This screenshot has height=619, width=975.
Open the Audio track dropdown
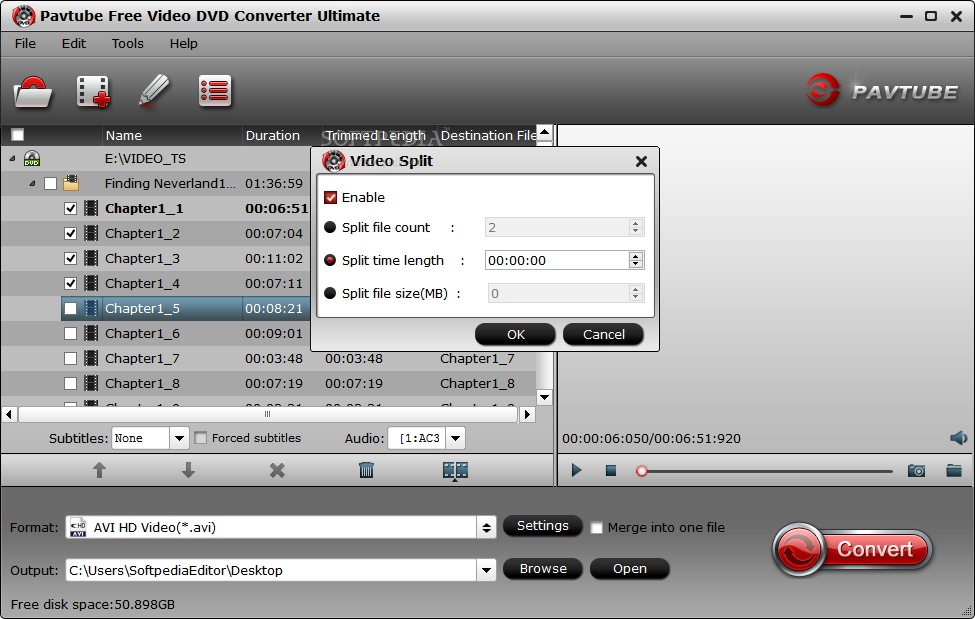click(x=456, y=438)
